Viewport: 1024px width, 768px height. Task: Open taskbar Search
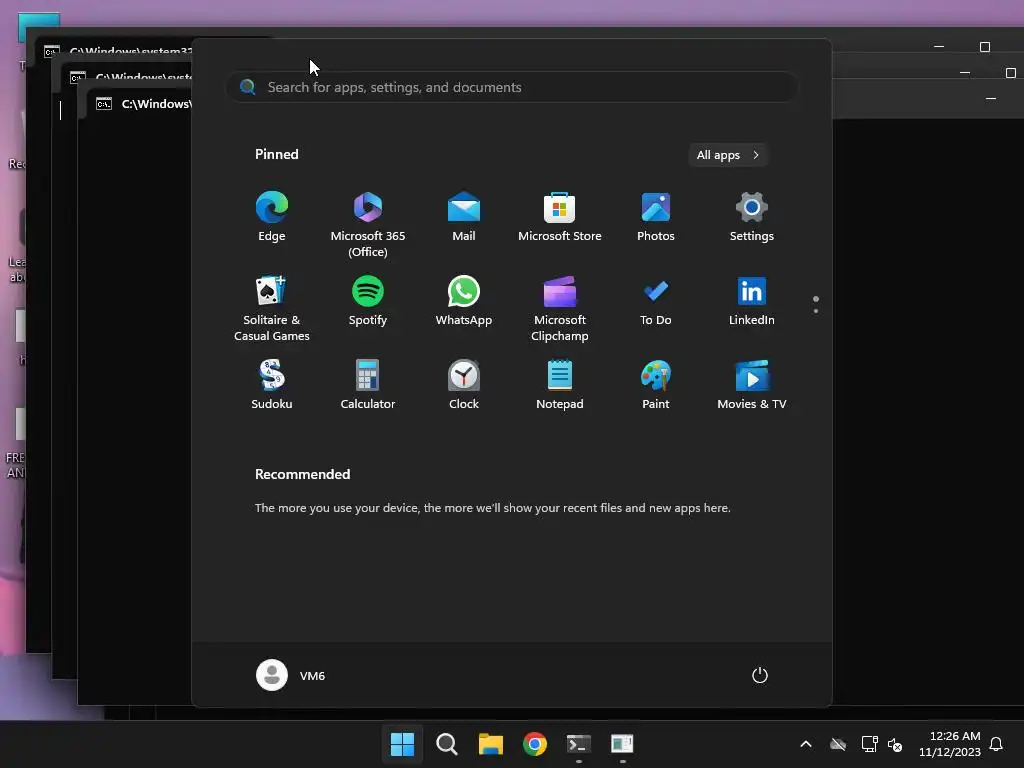[x=447, y=744]
